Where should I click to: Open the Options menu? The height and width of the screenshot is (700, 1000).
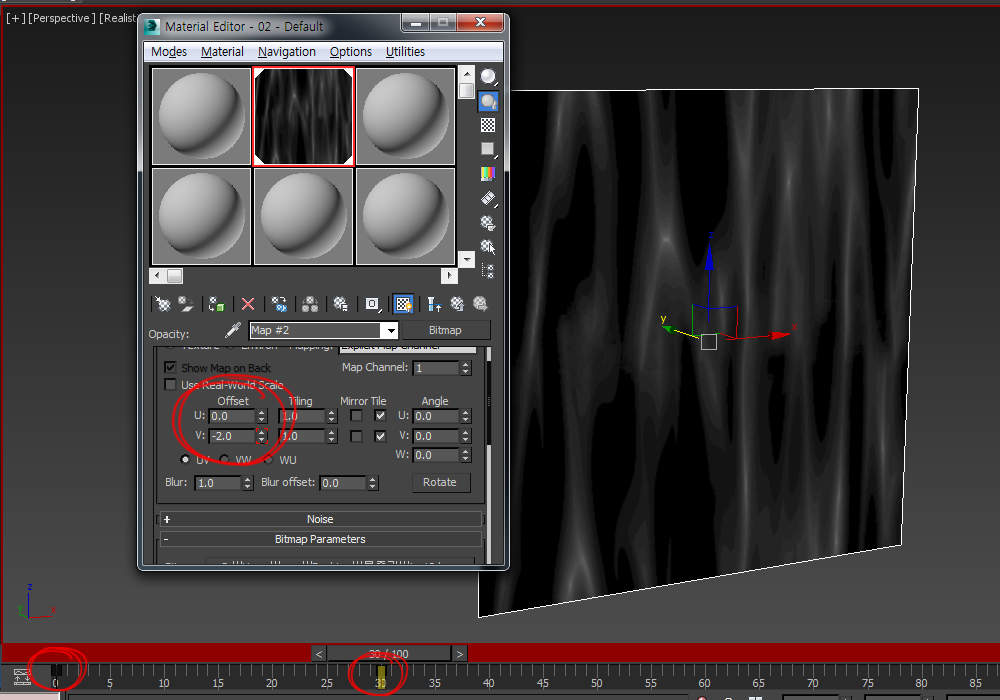(351, 52)
